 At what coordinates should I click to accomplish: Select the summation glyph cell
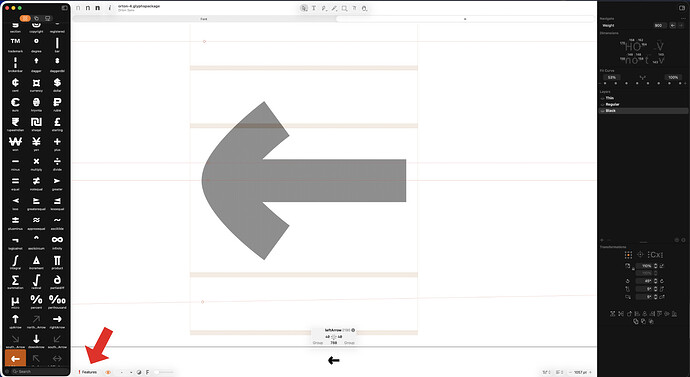tap(15, 281)
